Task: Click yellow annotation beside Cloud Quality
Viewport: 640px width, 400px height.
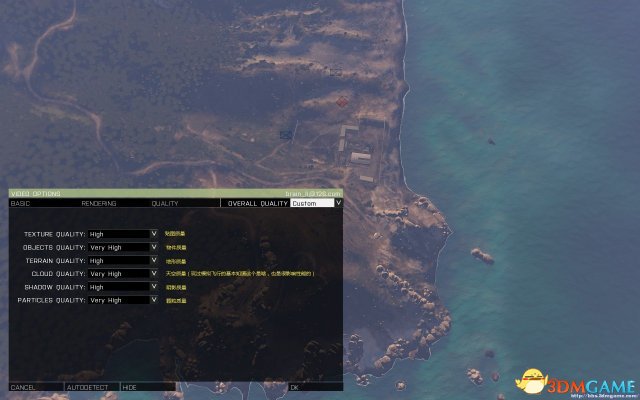Action: [x=240, y=273]
